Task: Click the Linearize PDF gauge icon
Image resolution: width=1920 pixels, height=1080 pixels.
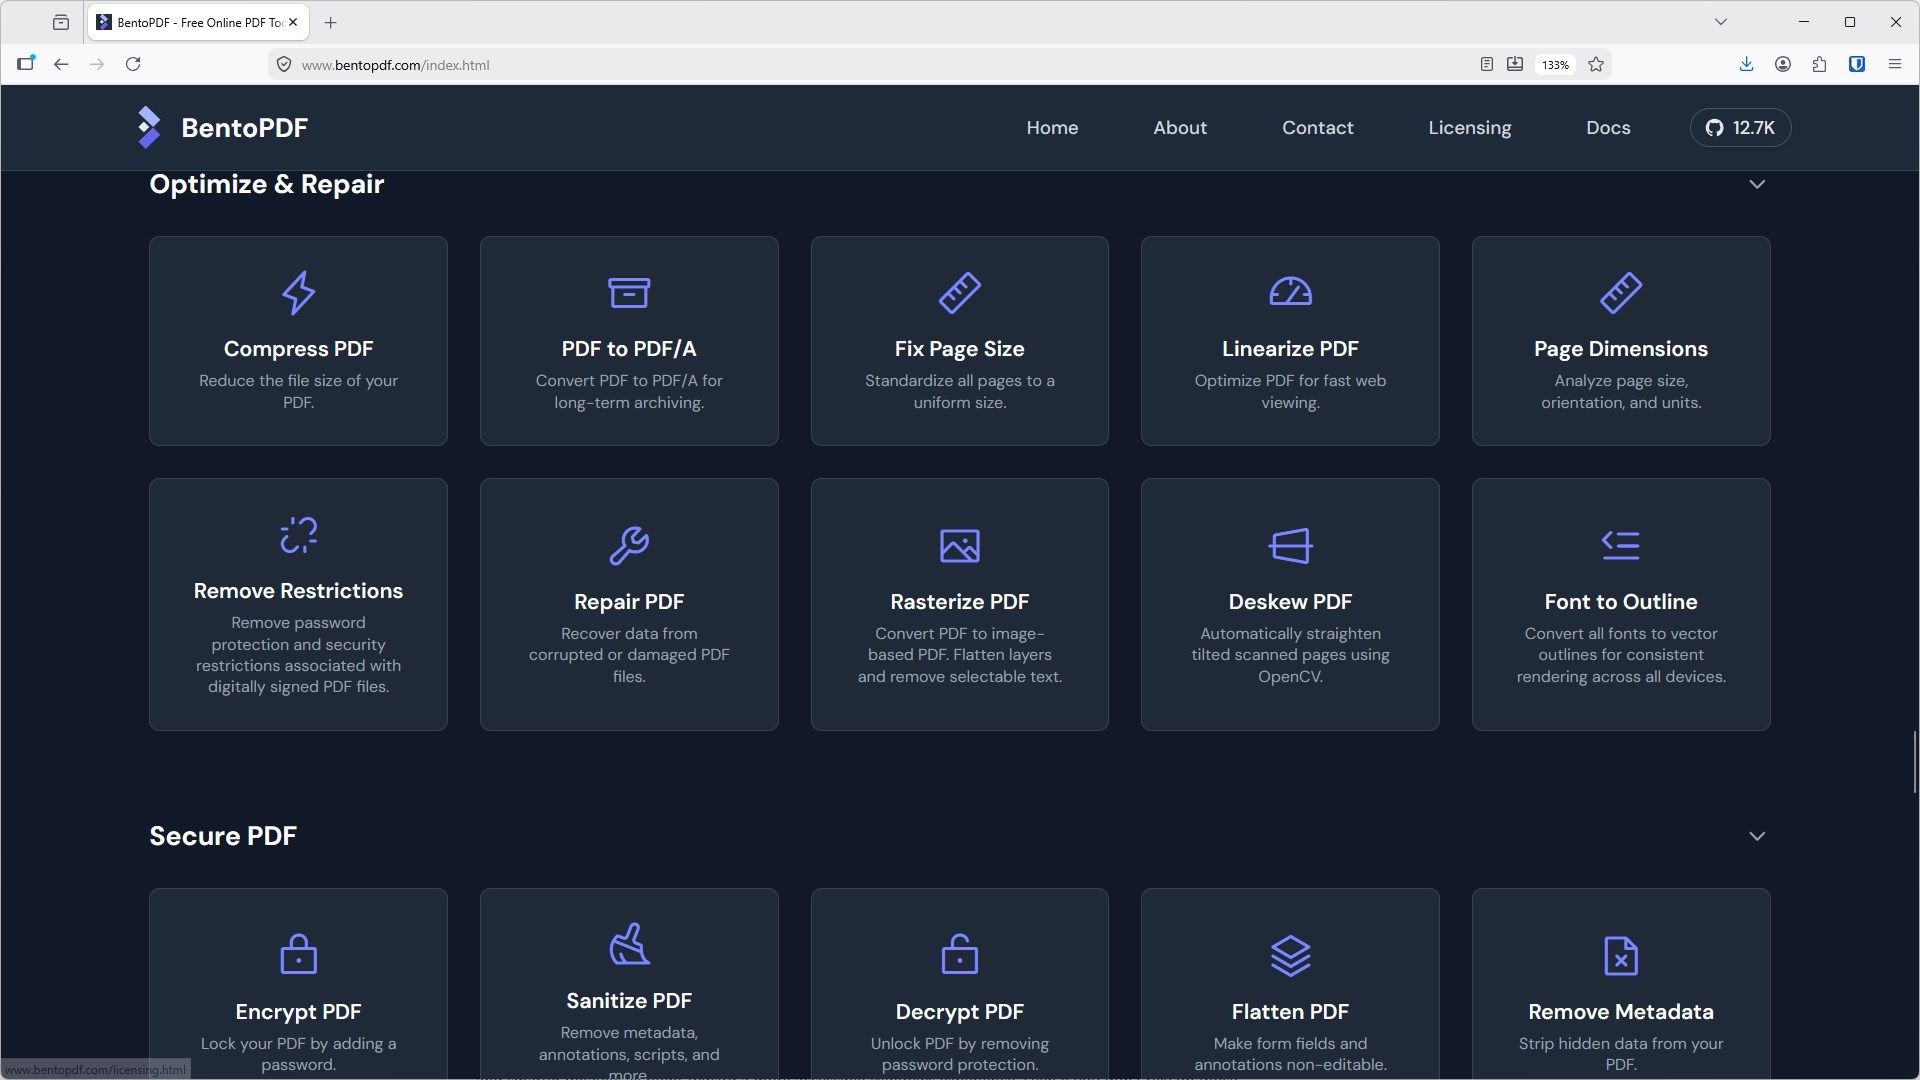Action: (x=1290, y=291)
